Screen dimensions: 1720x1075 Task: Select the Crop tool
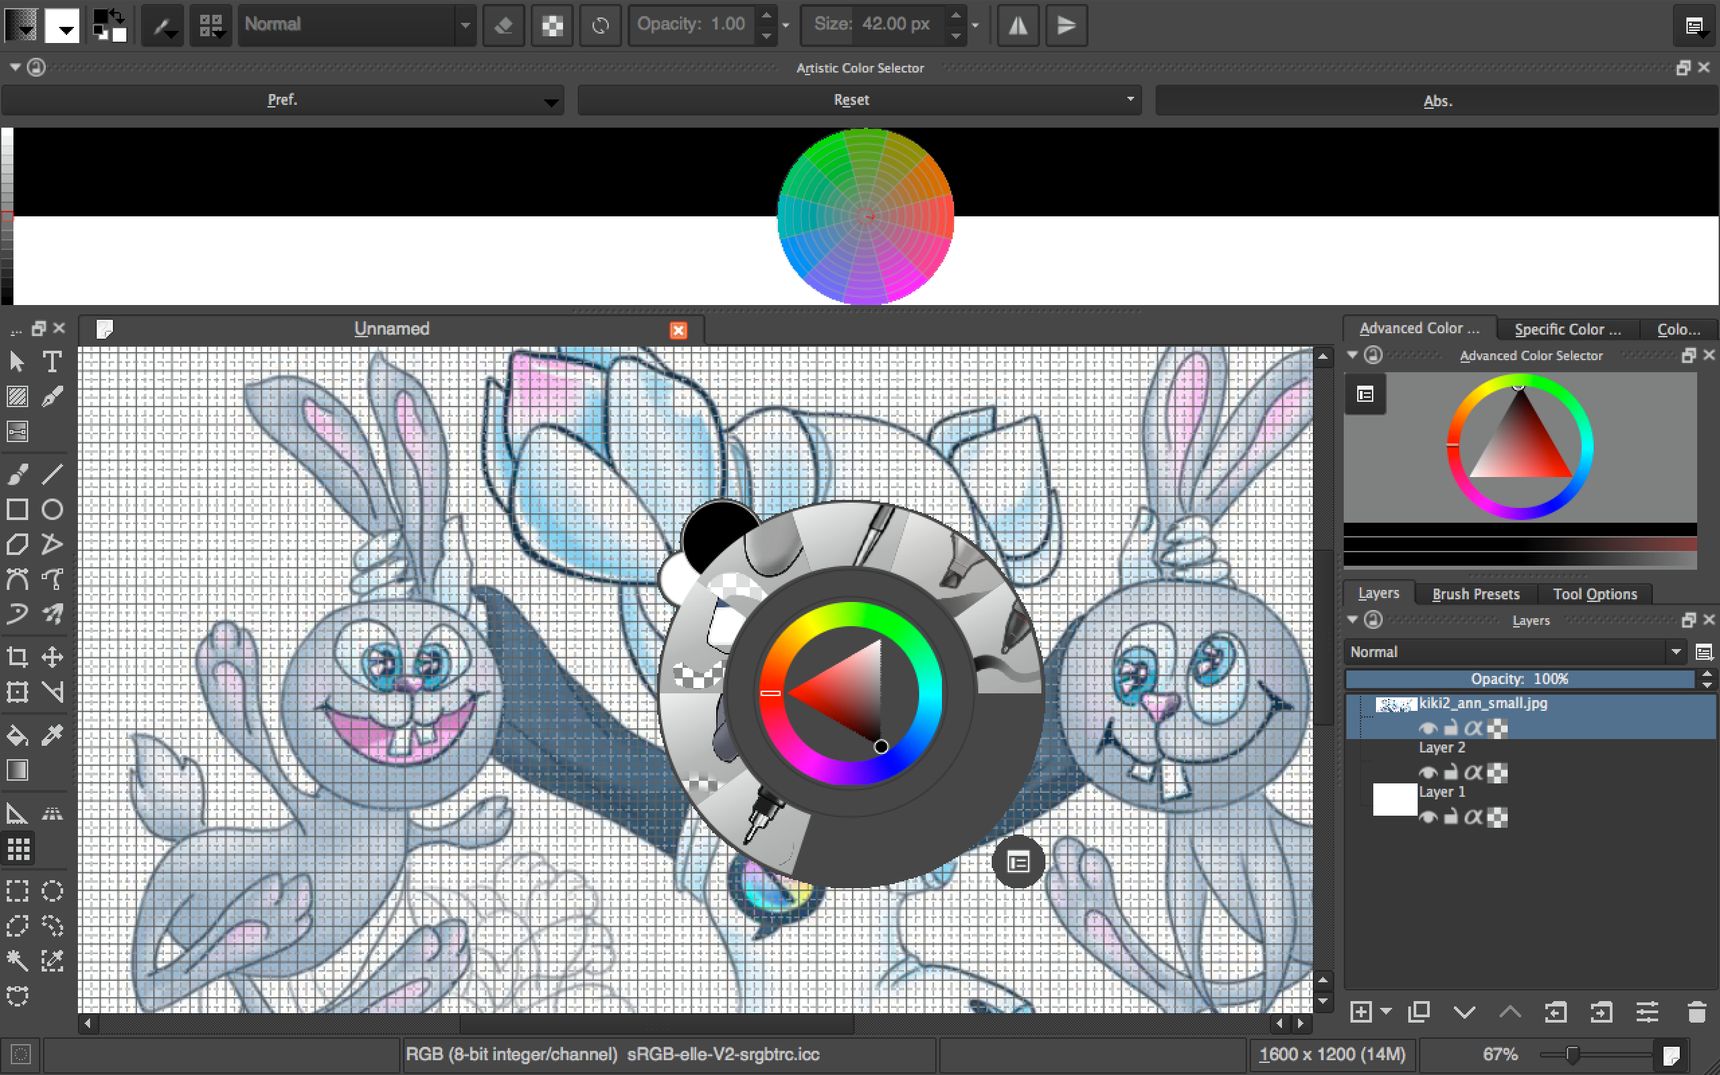tap(17, 657)
